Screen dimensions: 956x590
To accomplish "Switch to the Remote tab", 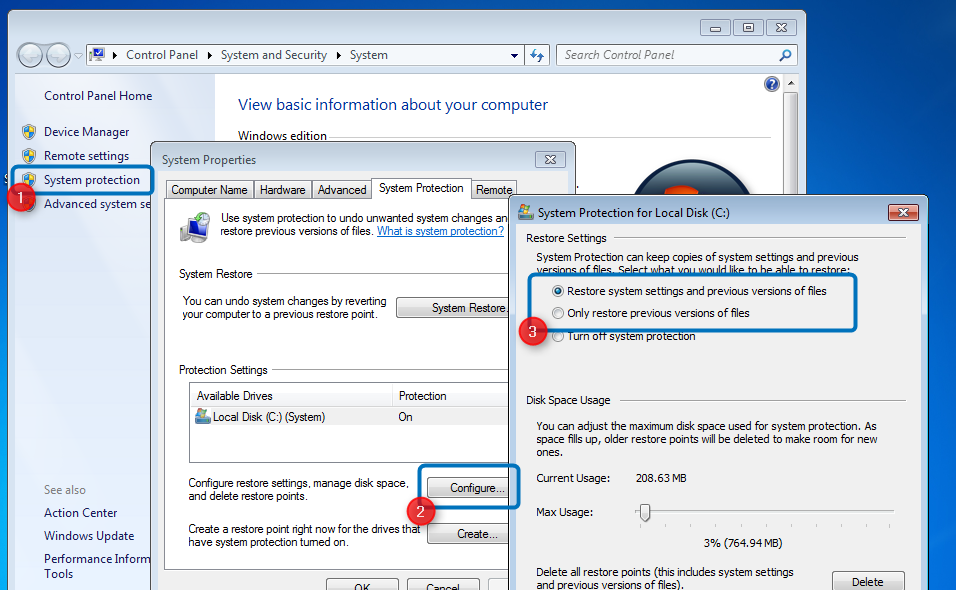I will pyautogui.click(x=494, y=190).
